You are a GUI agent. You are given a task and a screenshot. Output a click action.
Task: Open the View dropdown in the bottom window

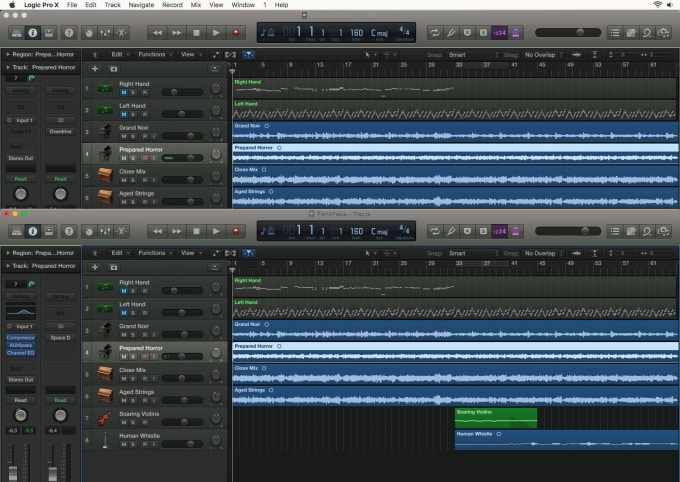click(191, 252)
